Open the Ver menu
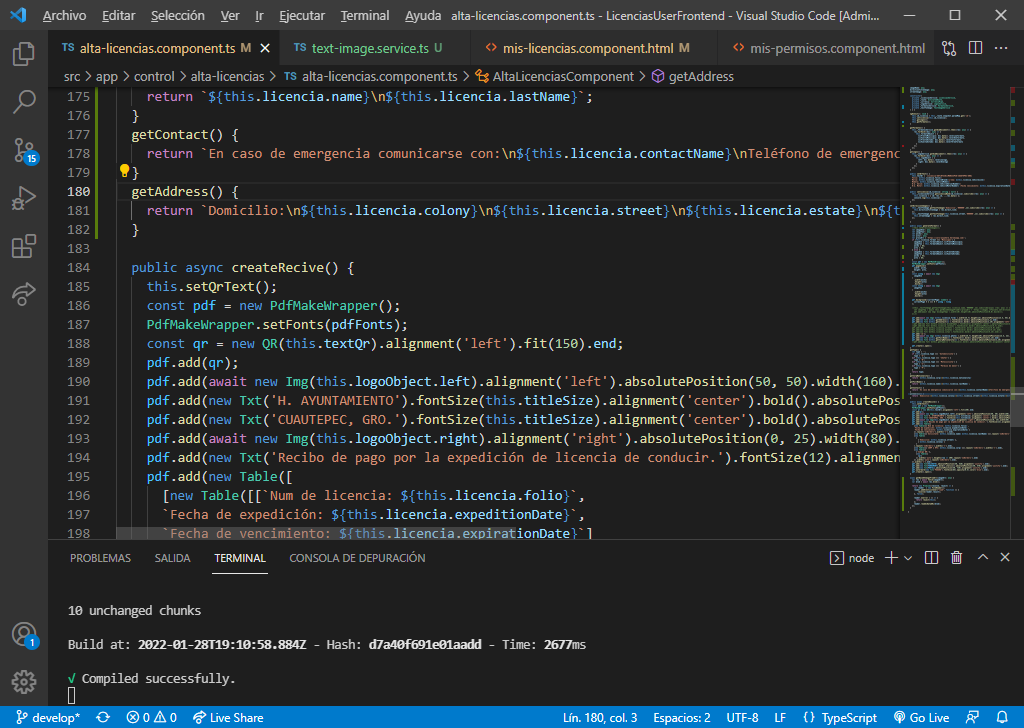The width and height of the screenshot is (1024, 728). point(230,16)
